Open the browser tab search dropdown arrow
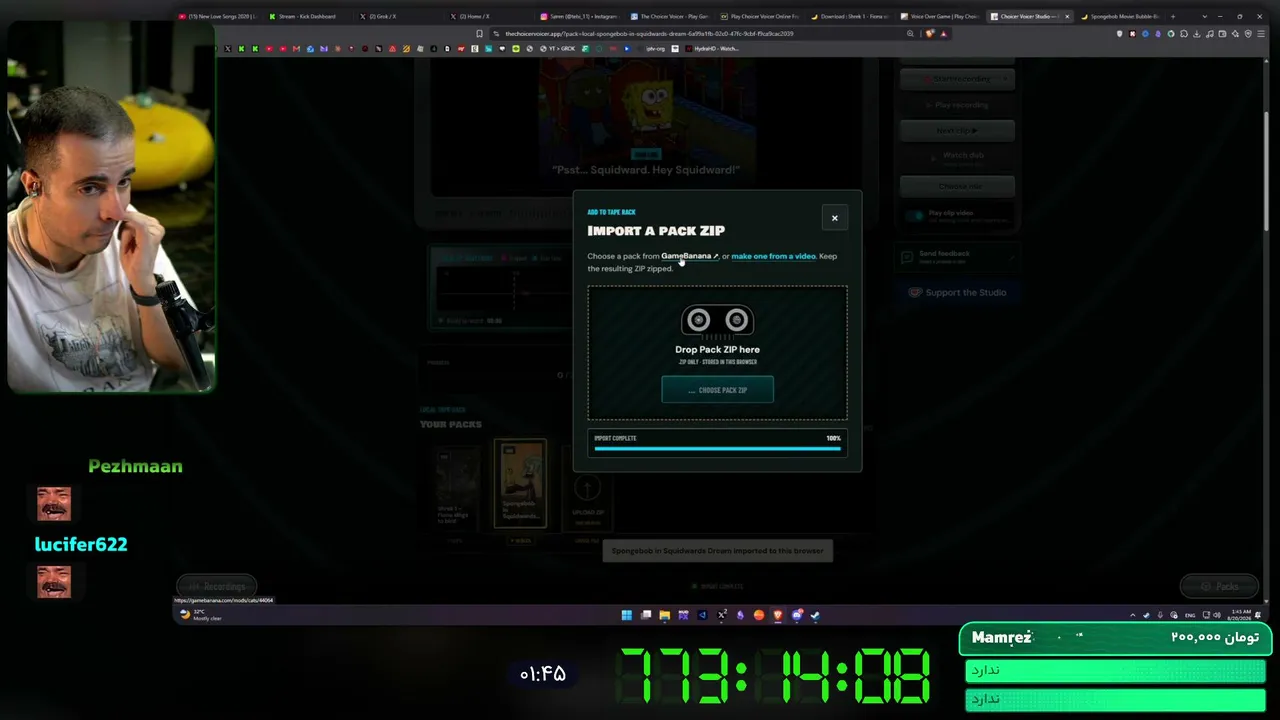This screenshot has height=720, width=1280. coord(1204,16)
